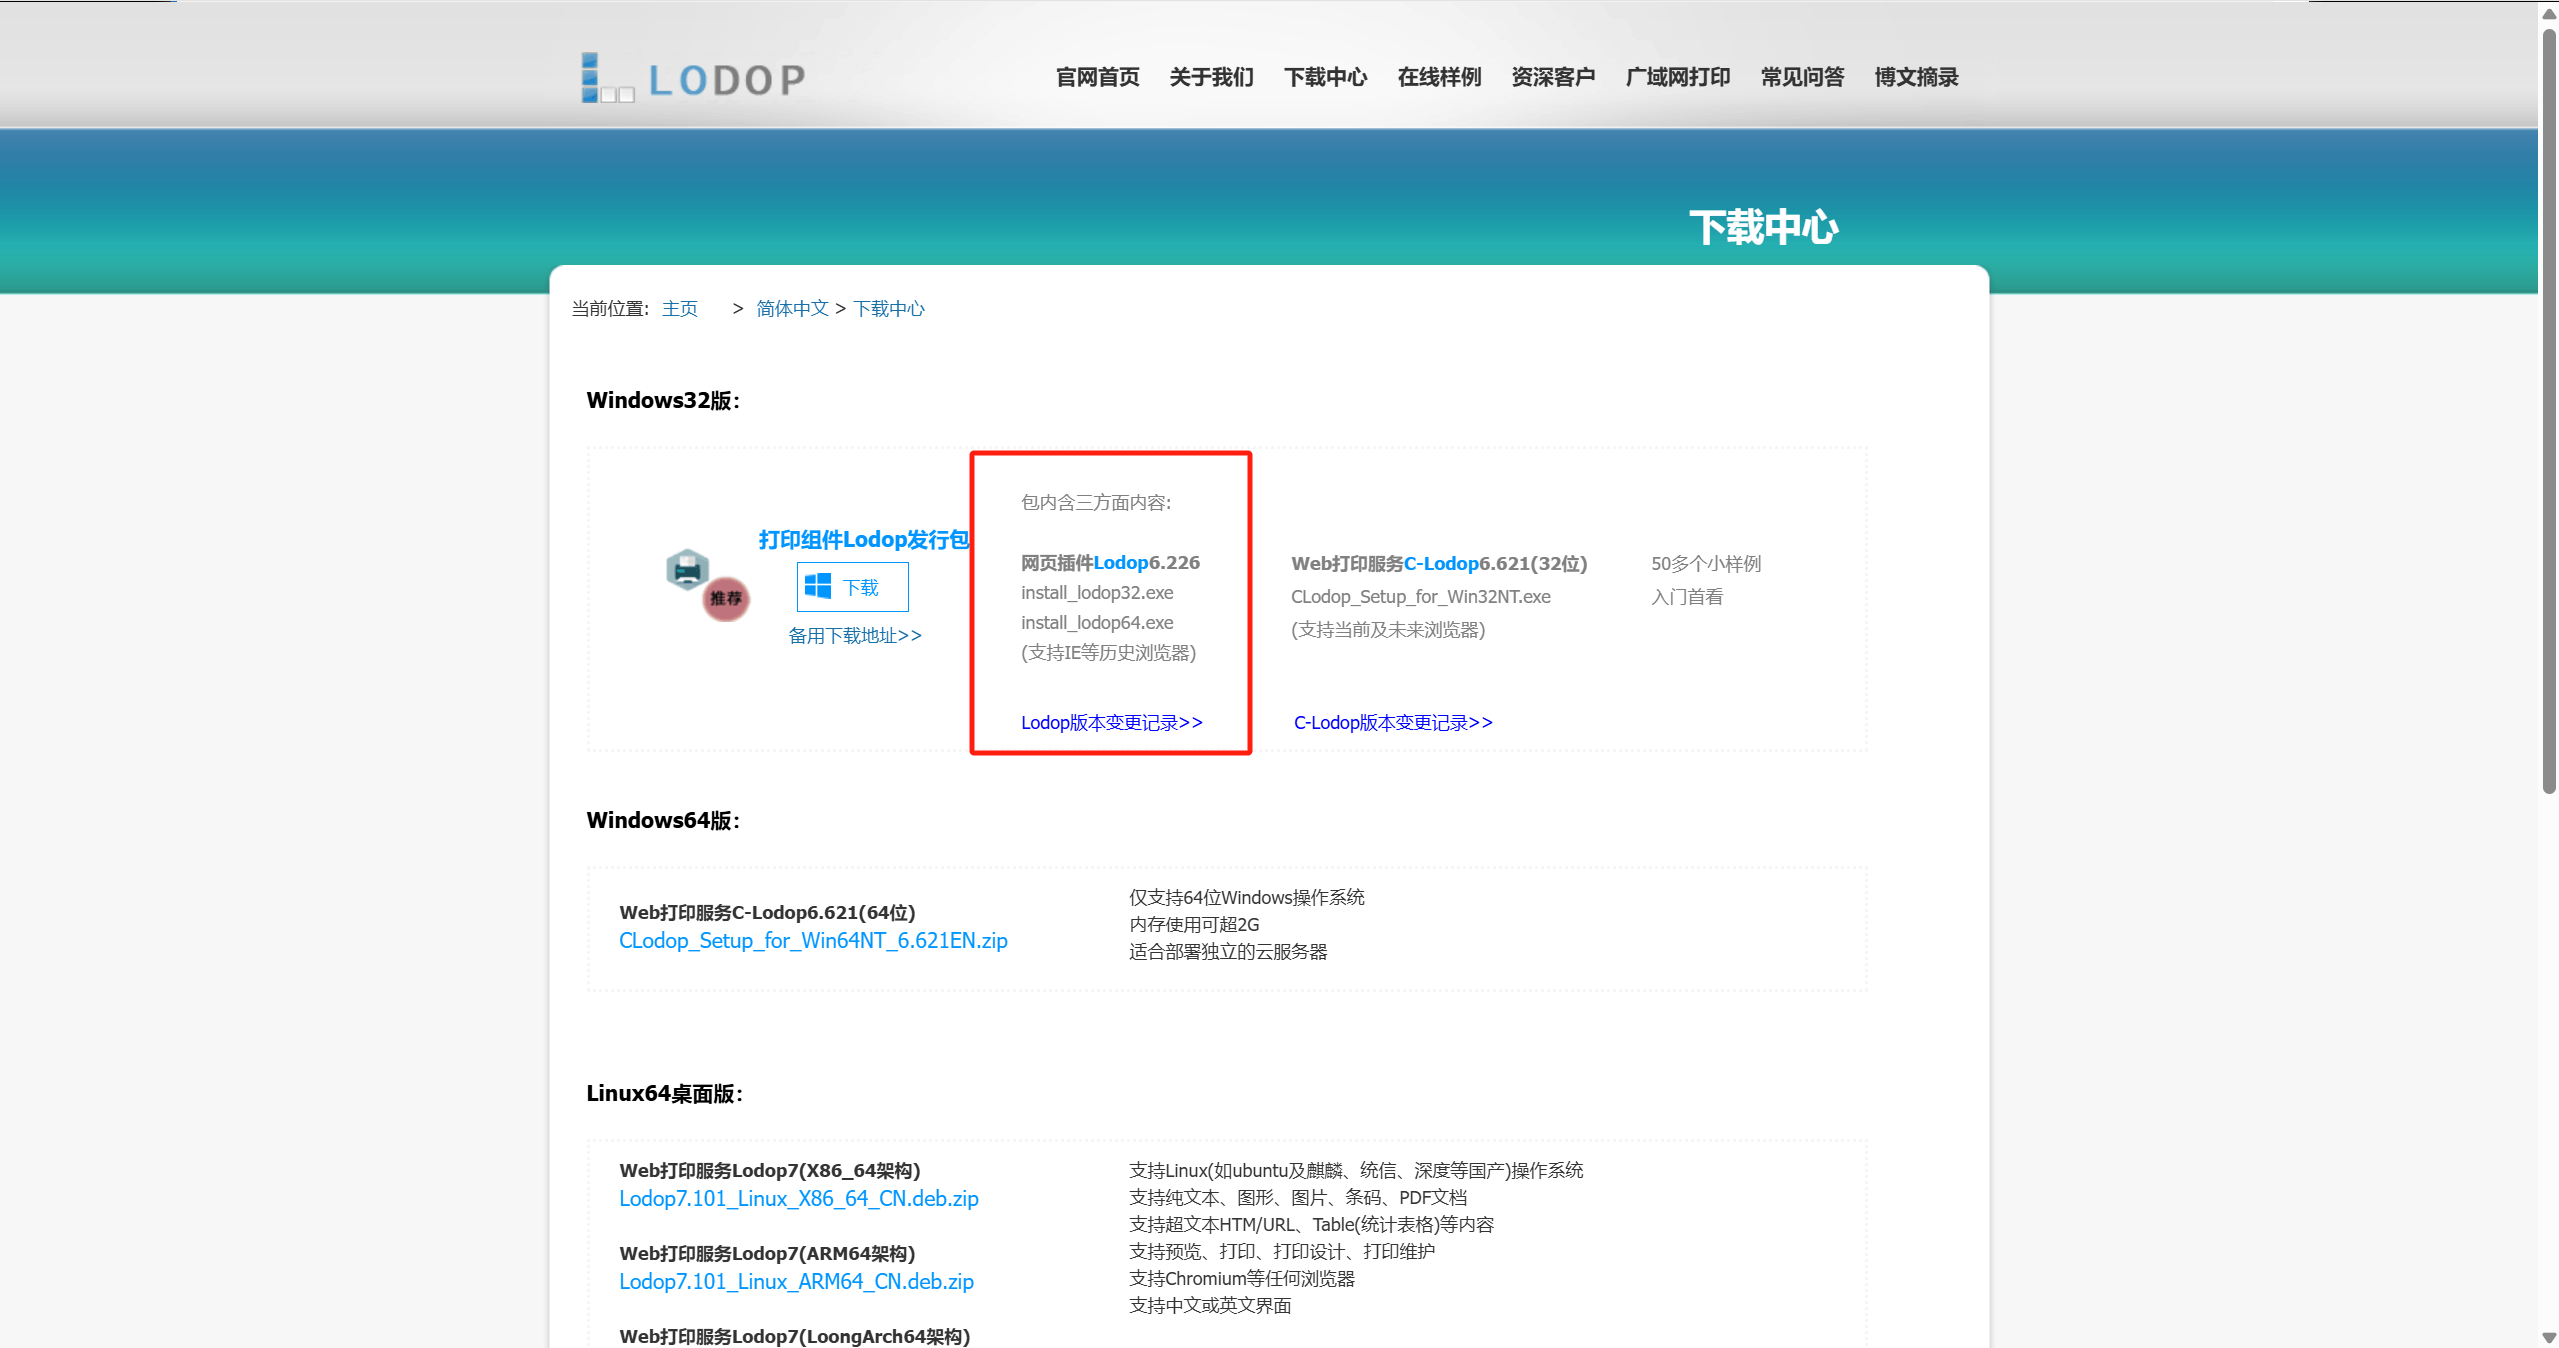This screenshot has height=1348, width=2559.
Task: Go to 下载中心 in top navigation
Action: click(x=1325, y=77)
